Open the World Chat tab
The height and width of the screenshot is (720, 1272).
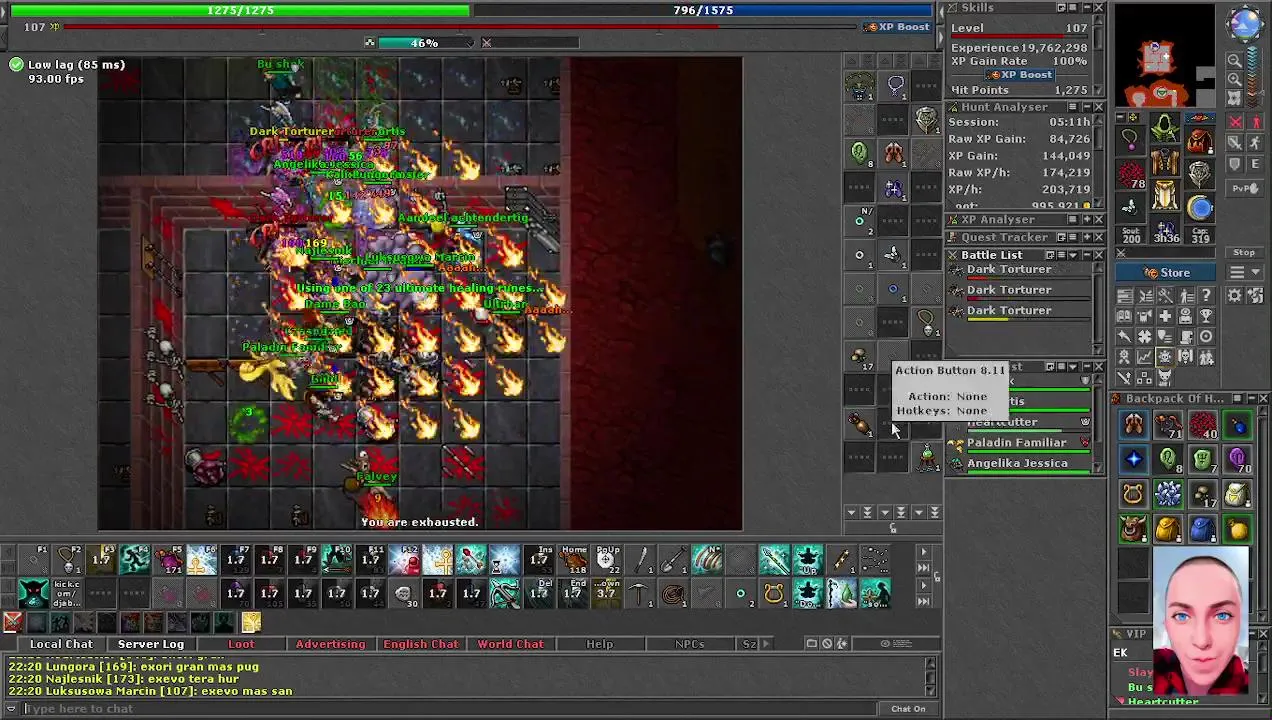tap(510, 644)
